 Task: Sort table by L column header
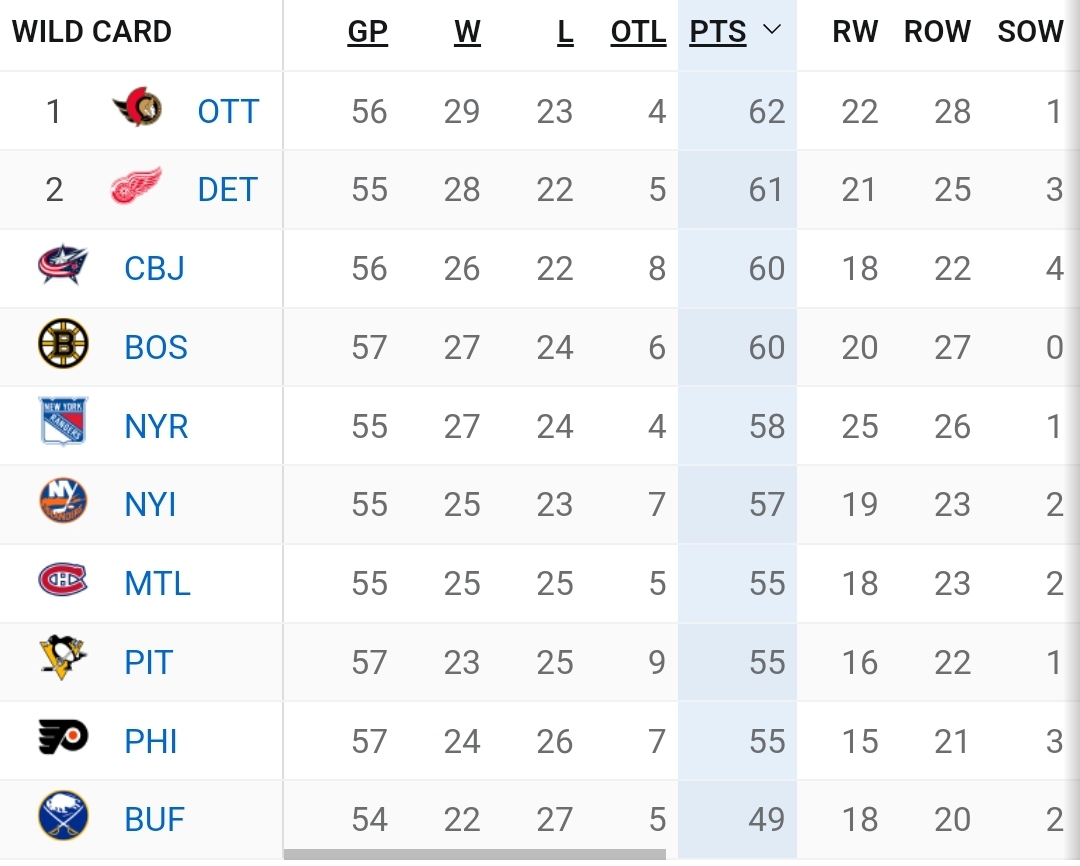[x=565, y=32]
